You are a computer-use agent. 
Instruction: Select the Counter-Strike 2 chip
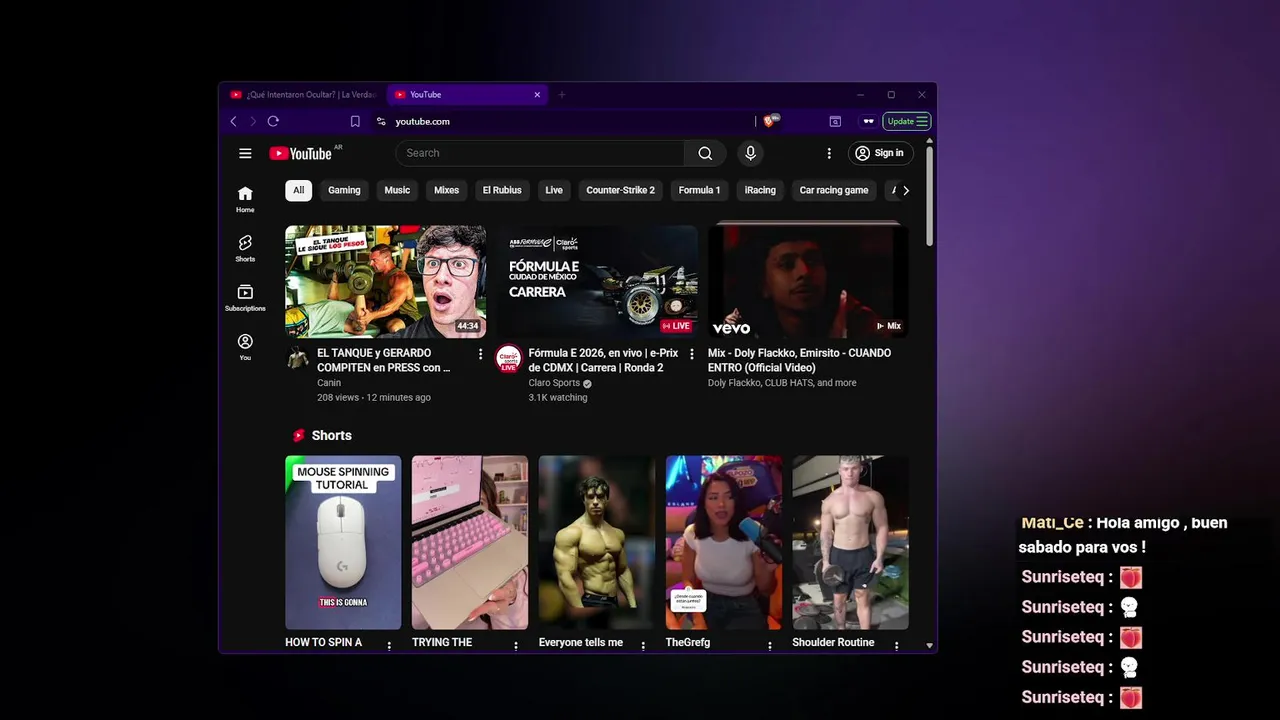click(620, 190)
